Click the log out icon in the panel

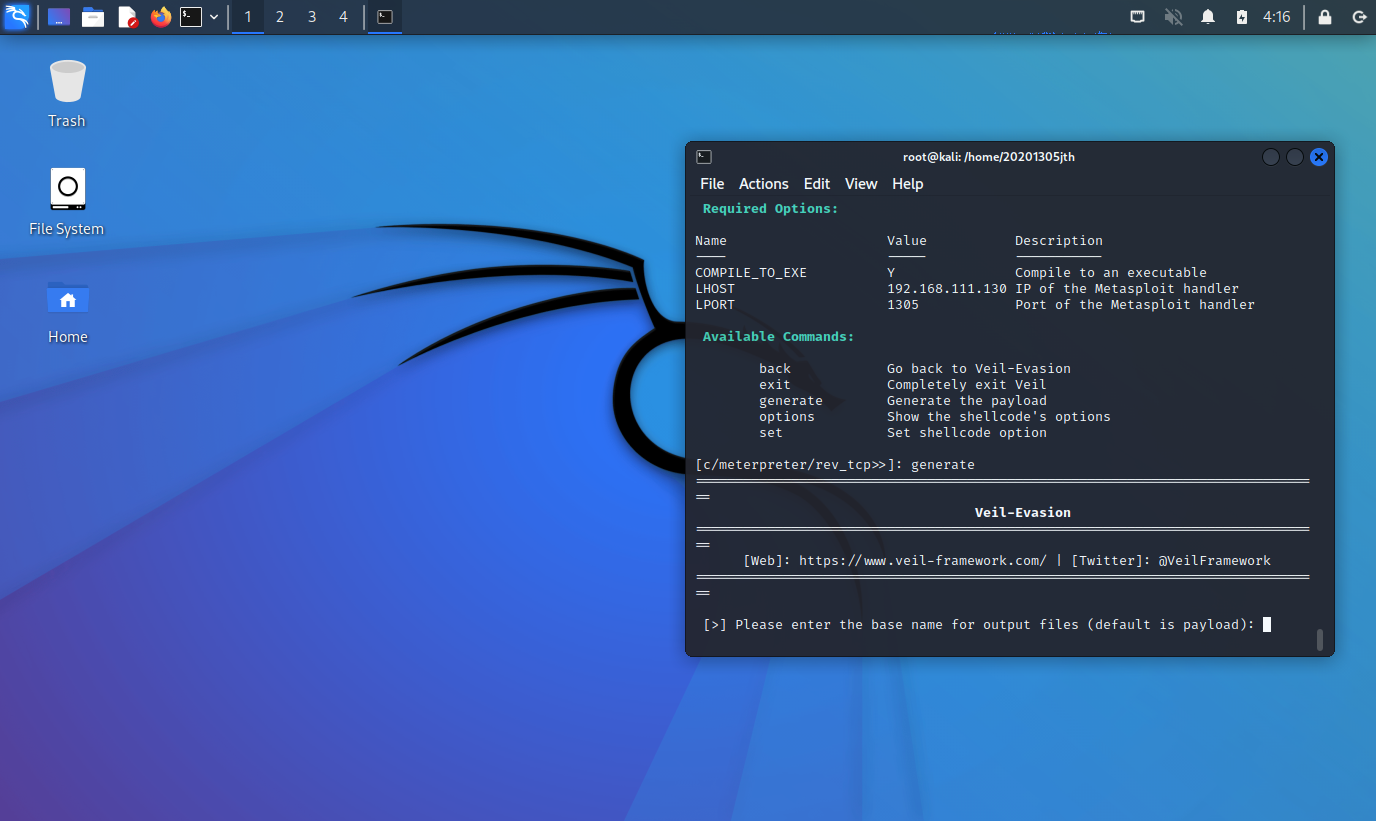1359,17
